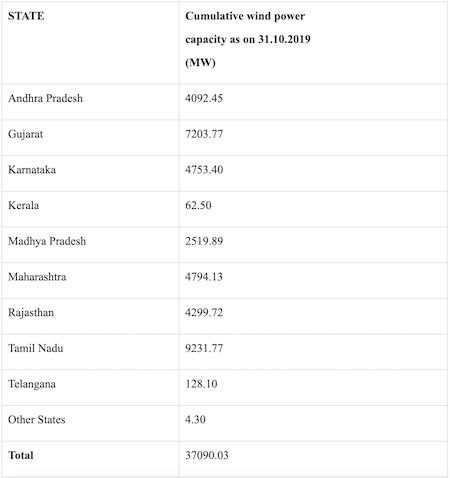Select the Kerala value 62.50
Screen dimensions: 450x478
pyautogui.click(x=198, y=205)
